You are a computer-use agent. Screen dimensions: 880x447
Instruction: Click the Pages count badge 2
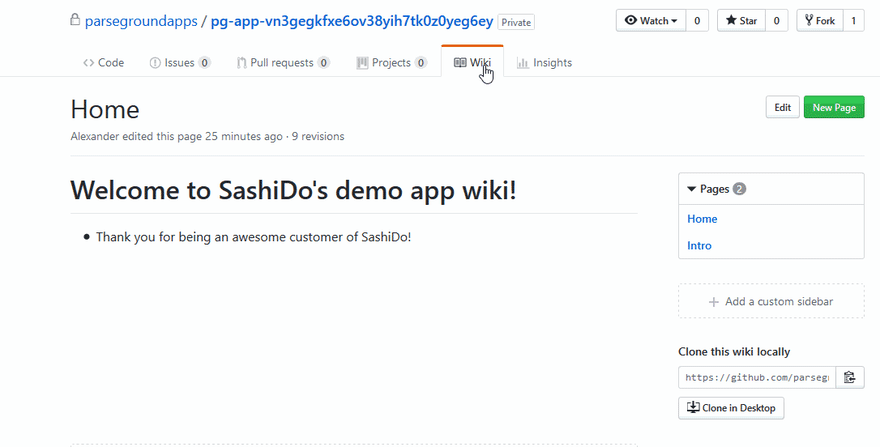click(x=739, y=189)
